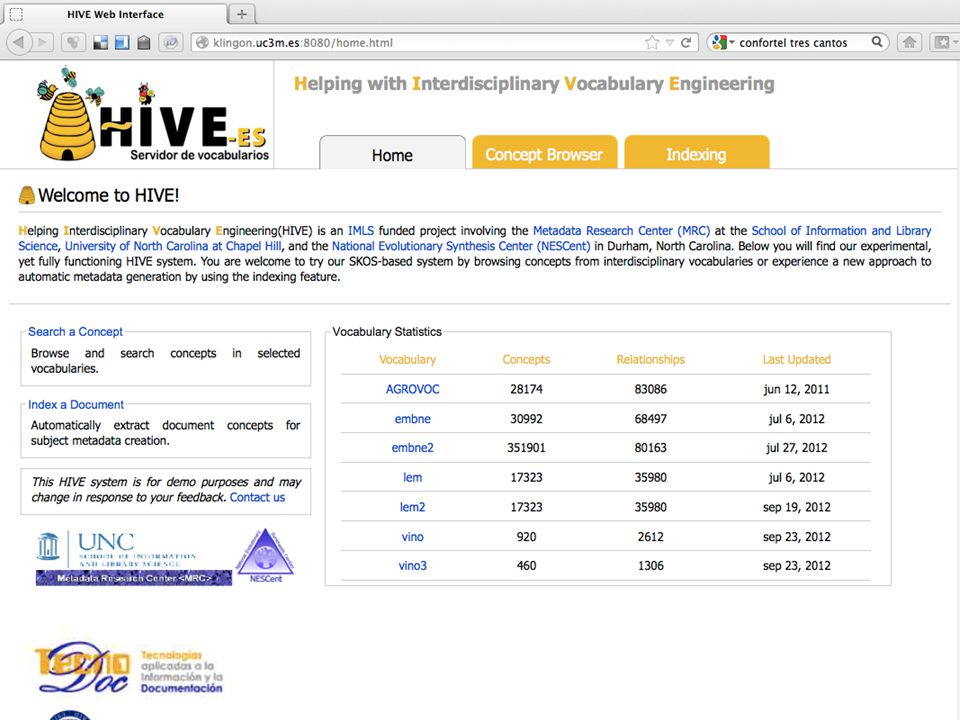Screen dimensions: 960x720
Task: Click the dark box toolbar icon
Action: pyautogui.click(x=143, y=42)
